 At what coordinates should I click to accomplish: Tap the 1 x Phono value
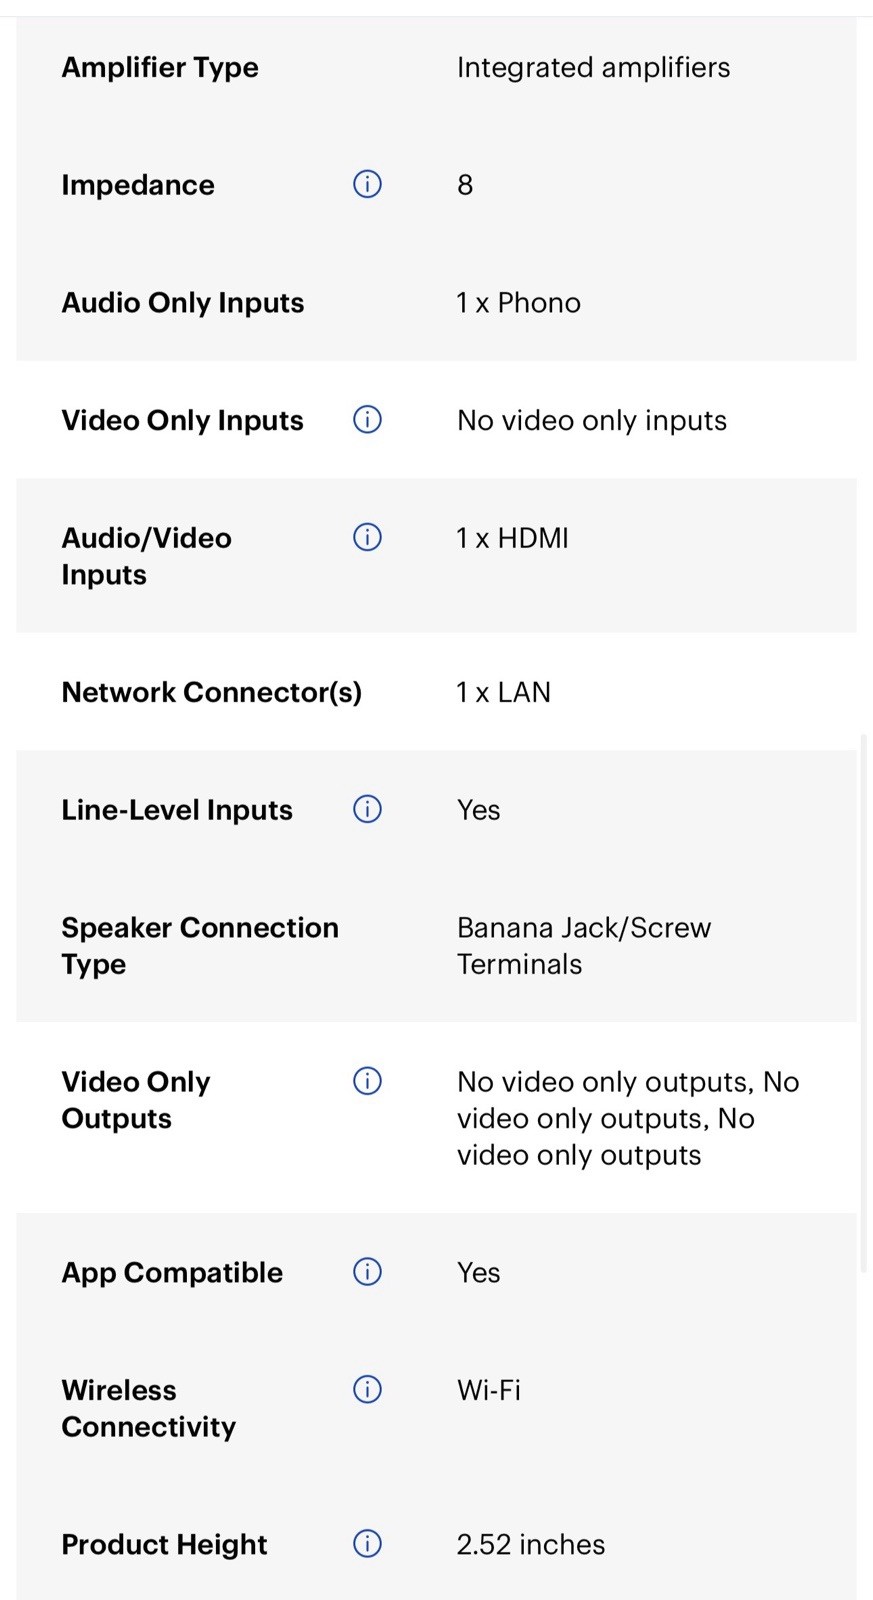(518, 302)
